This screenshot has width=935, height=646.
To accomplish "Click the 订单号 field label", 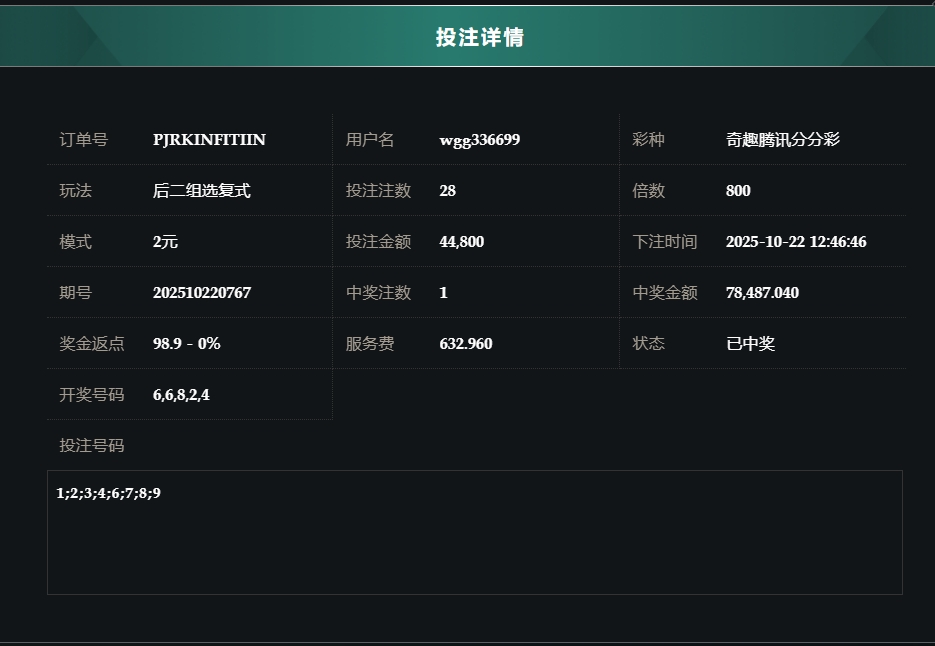I will pyautogui.click(x=84, y=140).
